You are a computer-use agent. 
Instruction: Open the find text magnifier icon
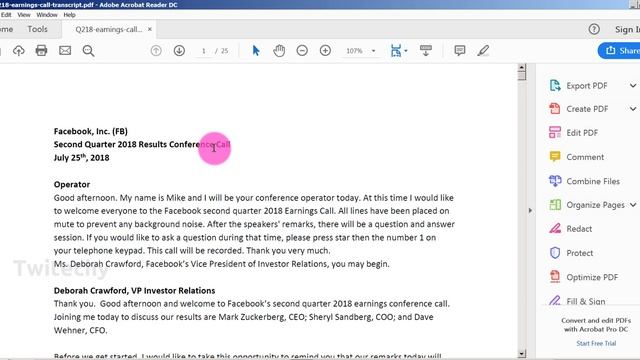pyautogui.click(x=88, y=51)
